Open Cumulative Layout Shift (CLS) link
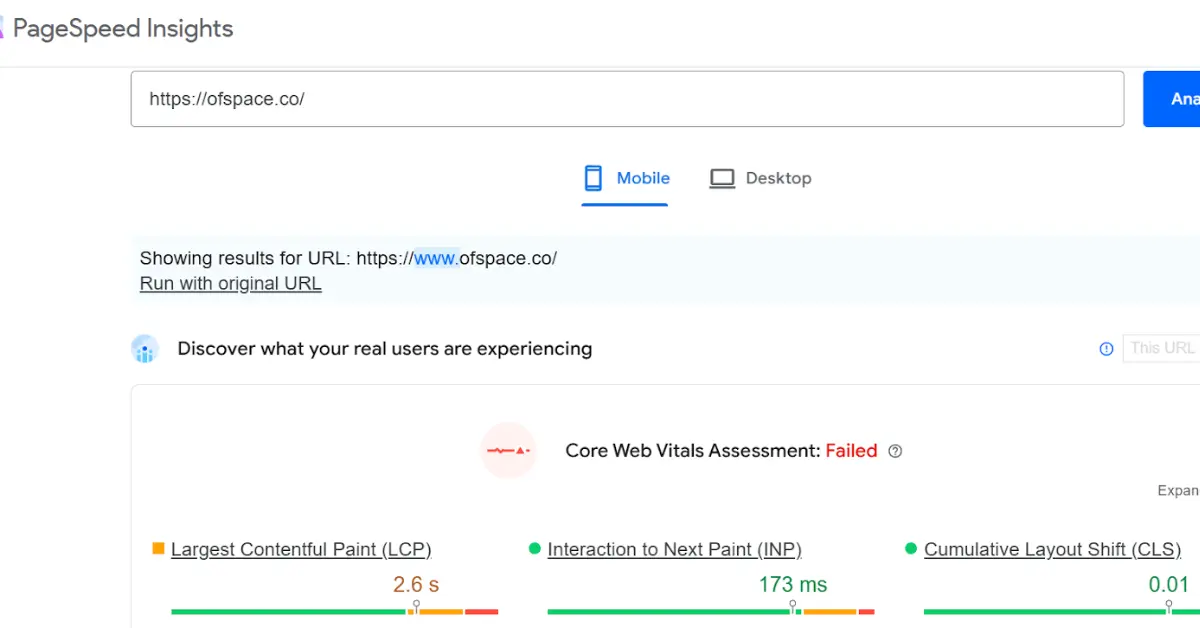This screenshot has height=628, width=1200. coord(1052,549)
